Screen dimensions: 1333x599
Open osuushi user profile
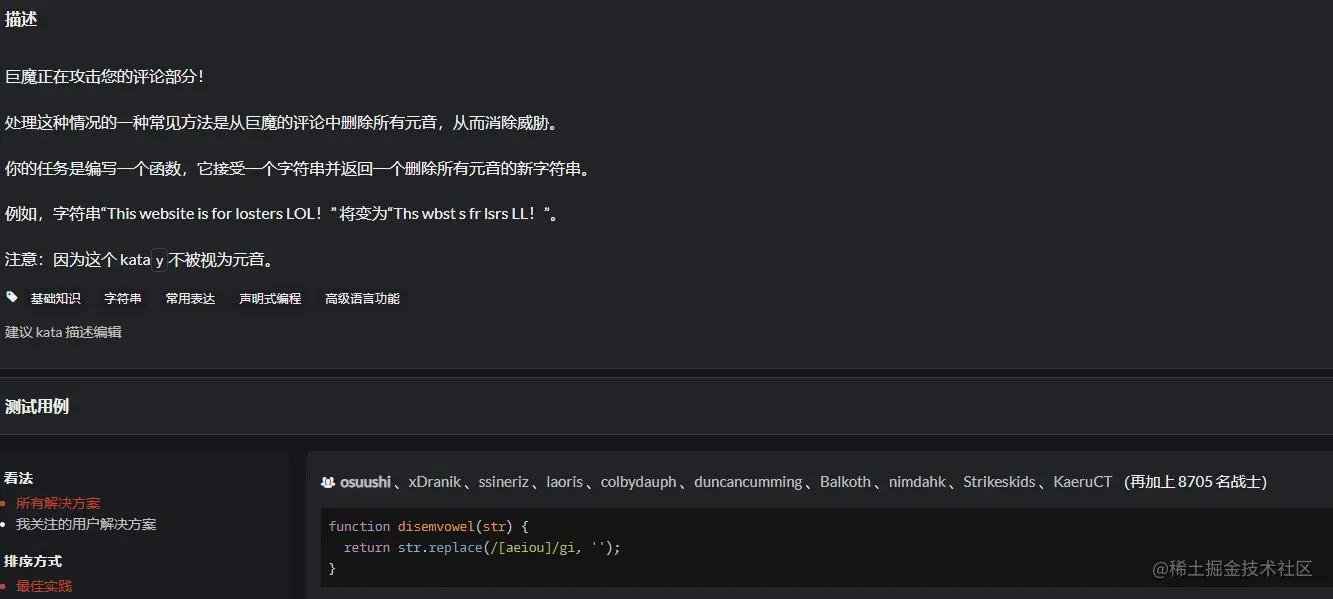(x=365, y=482)
